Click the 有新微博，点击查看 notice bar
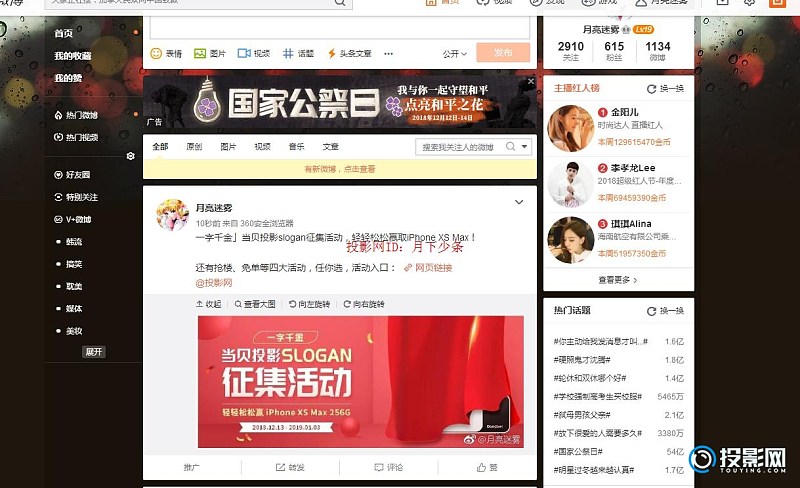Viewport: 800px width, 488px height. [340, 169]
